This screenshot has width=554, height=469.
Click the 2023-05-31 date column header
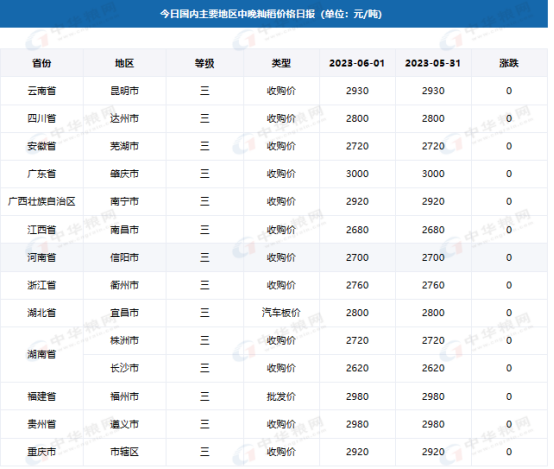click(433, 63)
